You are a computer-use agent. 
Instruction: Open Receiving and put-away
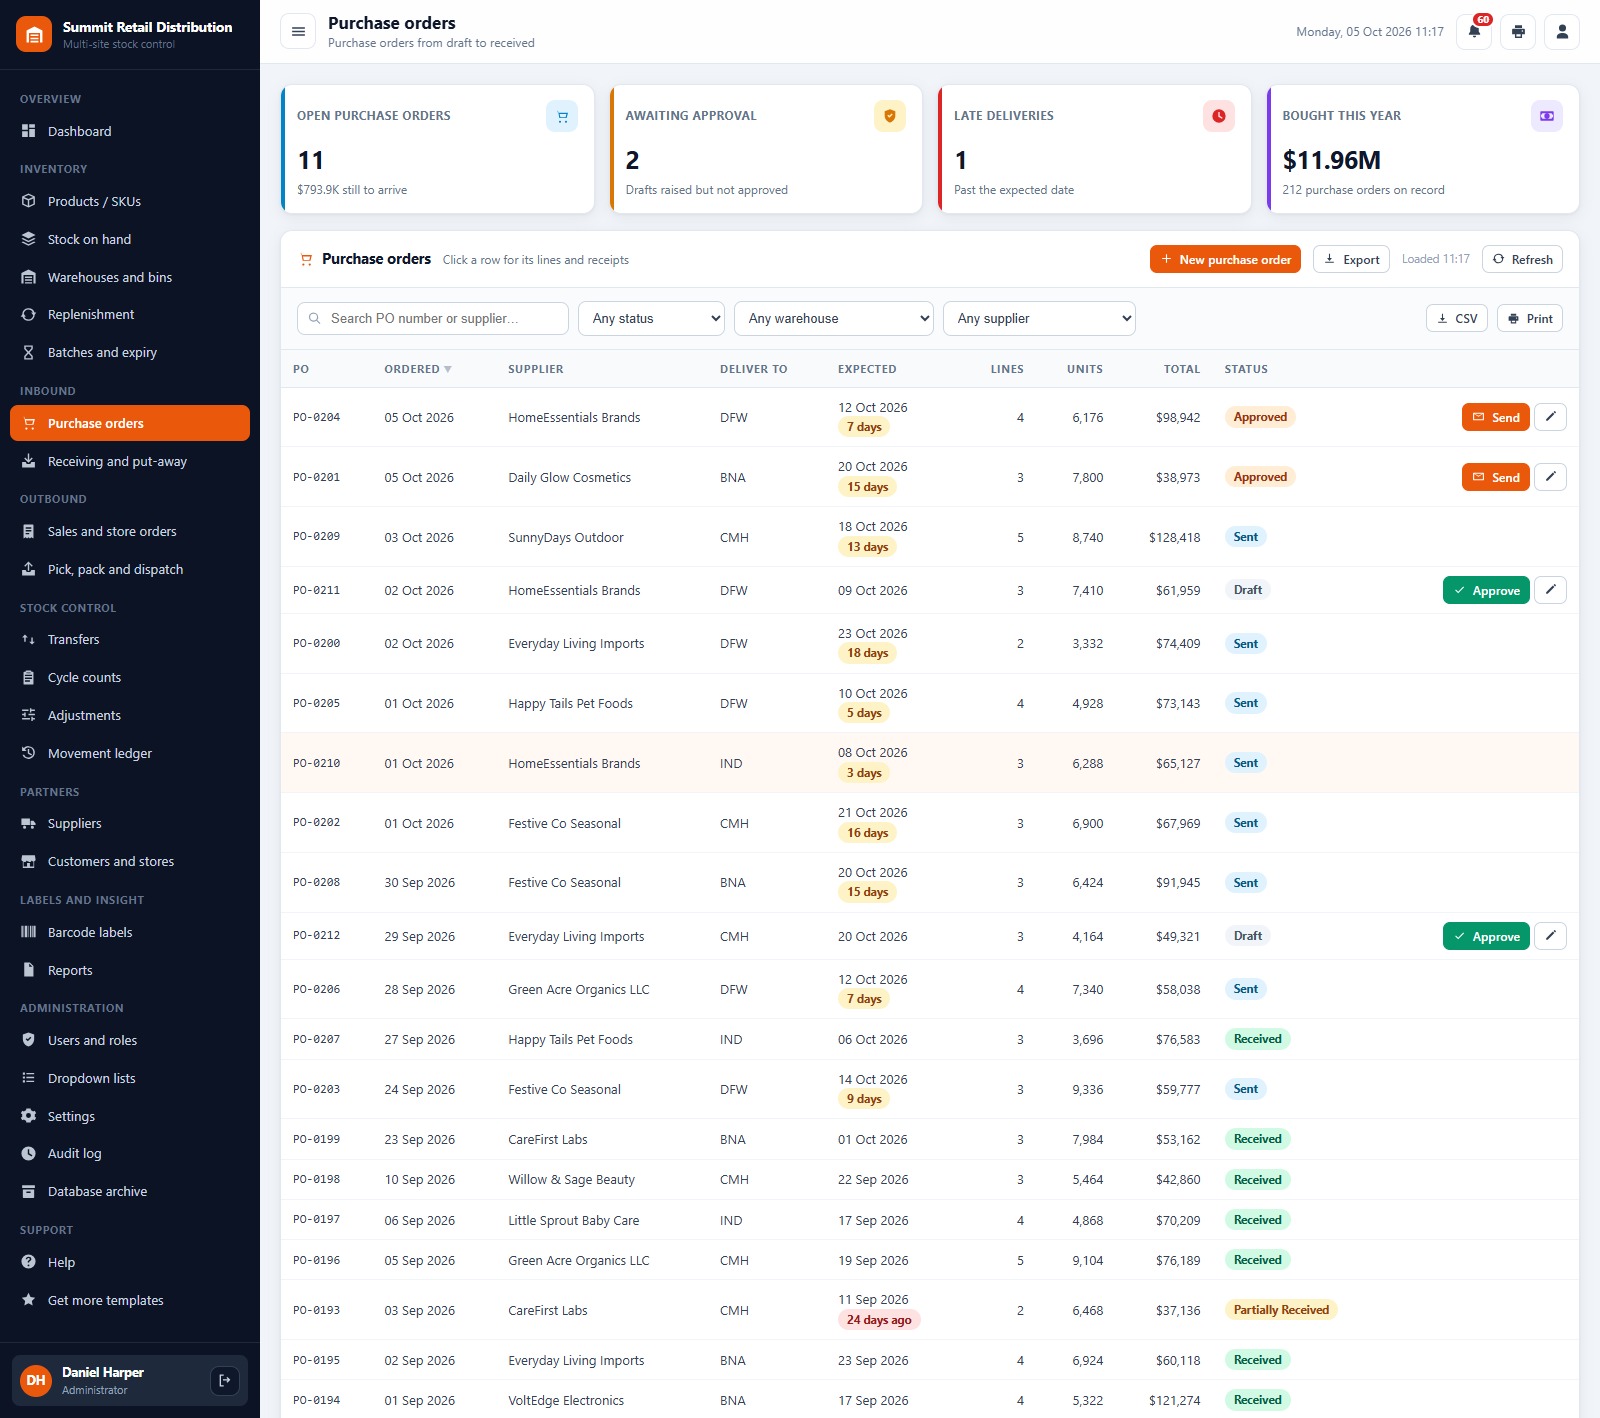(x=130, y=461)
